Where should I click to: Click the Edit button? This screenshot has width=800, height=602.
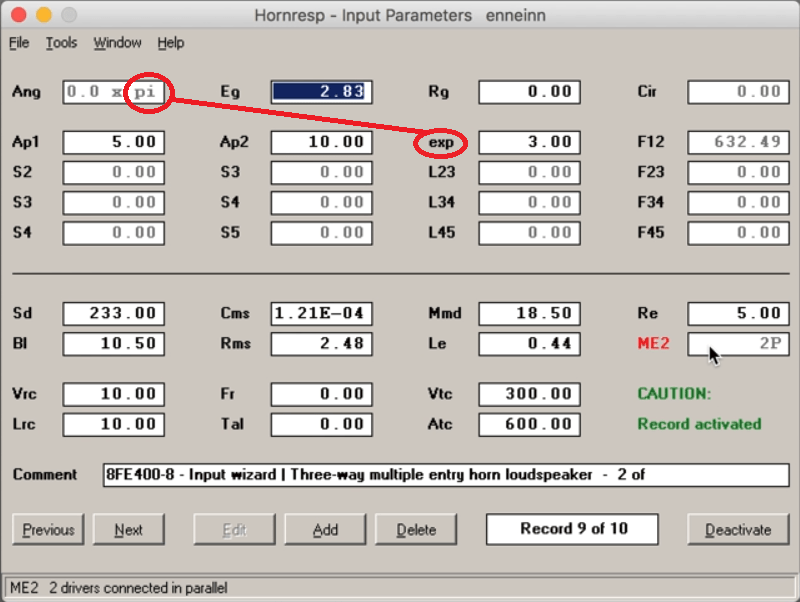[x=234, y=530]
